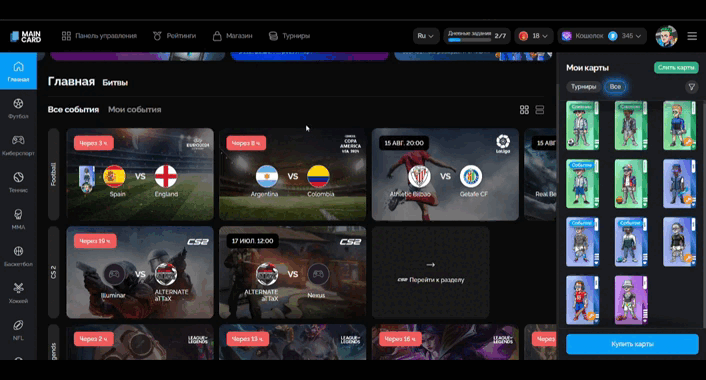The width and height of the screenshot is (706, 380).
Task: Click the purple wallet icon
Action: coord(567,36)
